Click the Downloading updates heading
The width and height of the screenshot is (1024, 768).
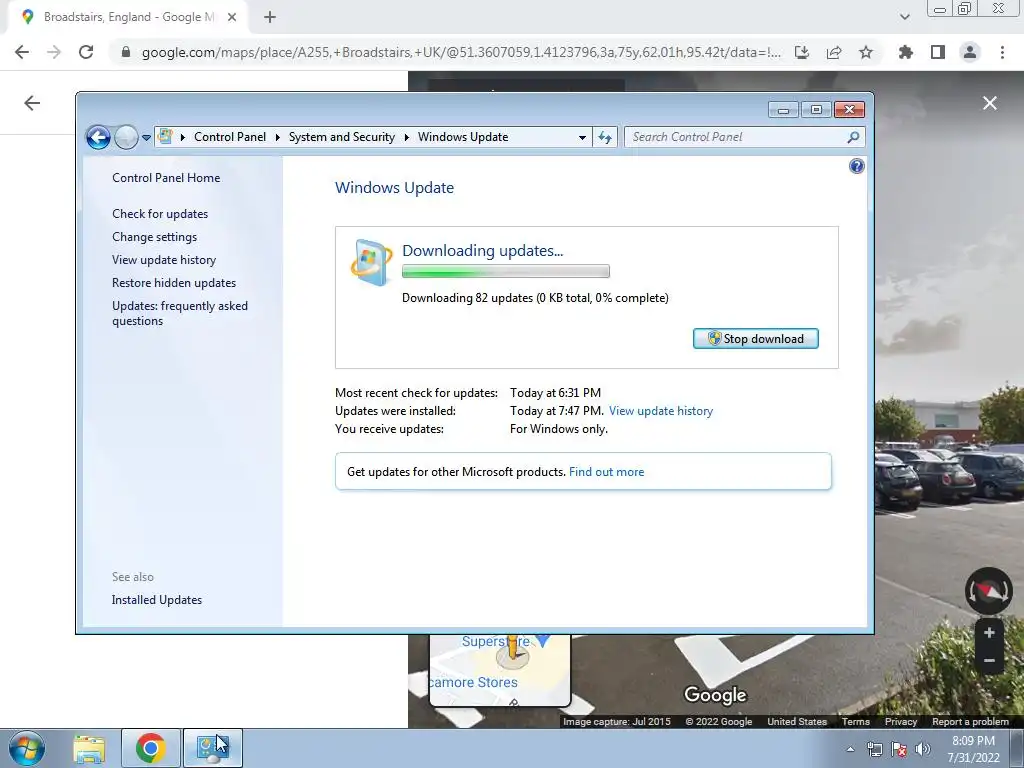(483, 251)
